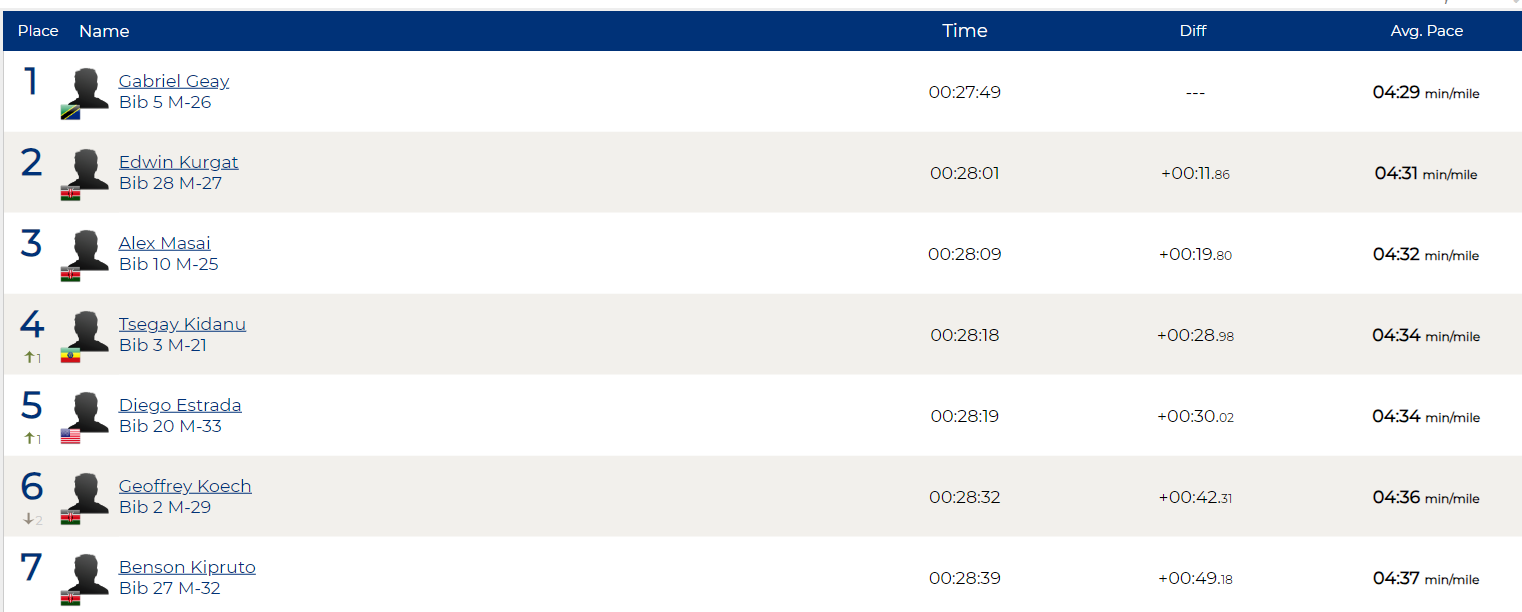Click the Kenyan flag under Alex Masai
1522x612 pixels.
pyautogui.click(x=70, y=274)
